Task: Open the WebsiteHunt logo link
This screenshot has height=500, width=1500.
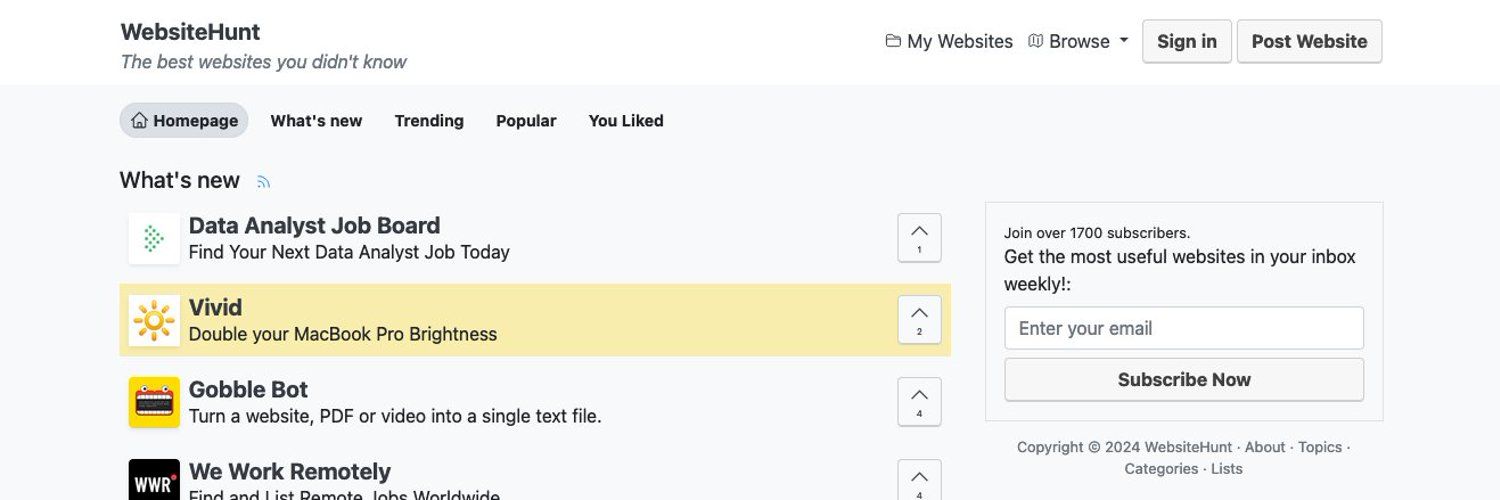Action: (190, 32)
